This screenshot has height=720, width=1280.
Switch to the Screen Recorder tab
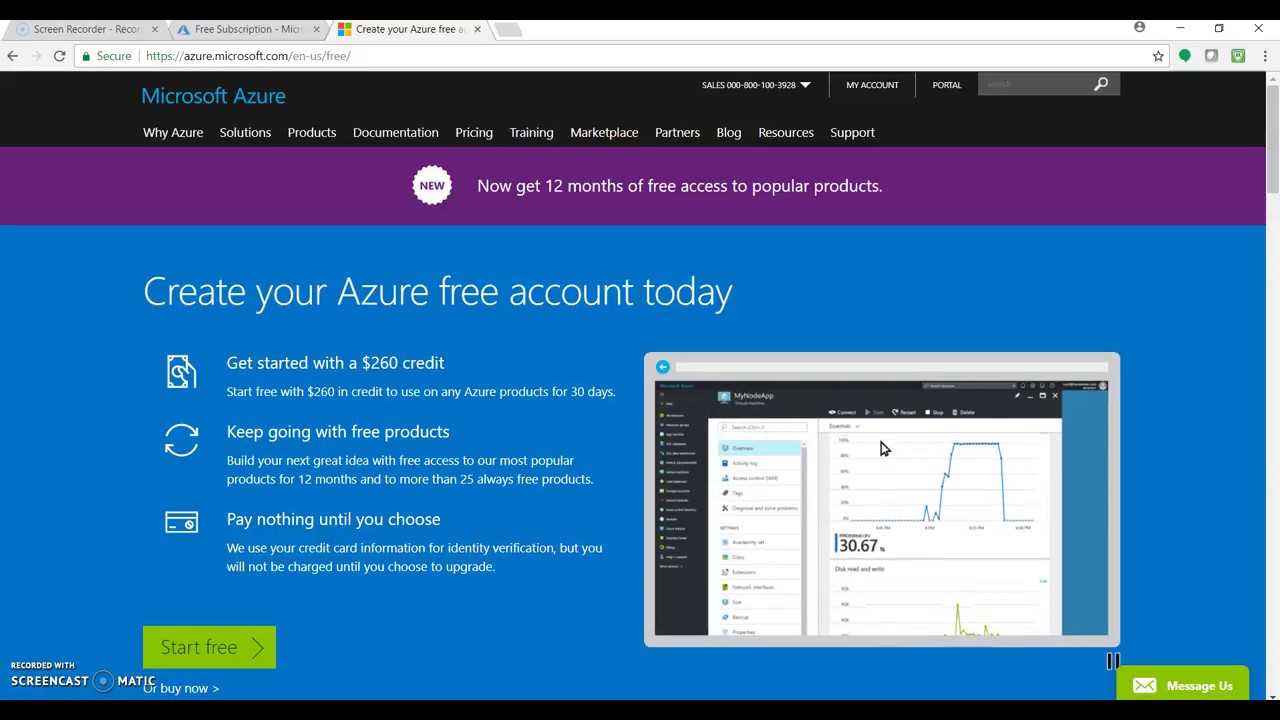(86, 29)
